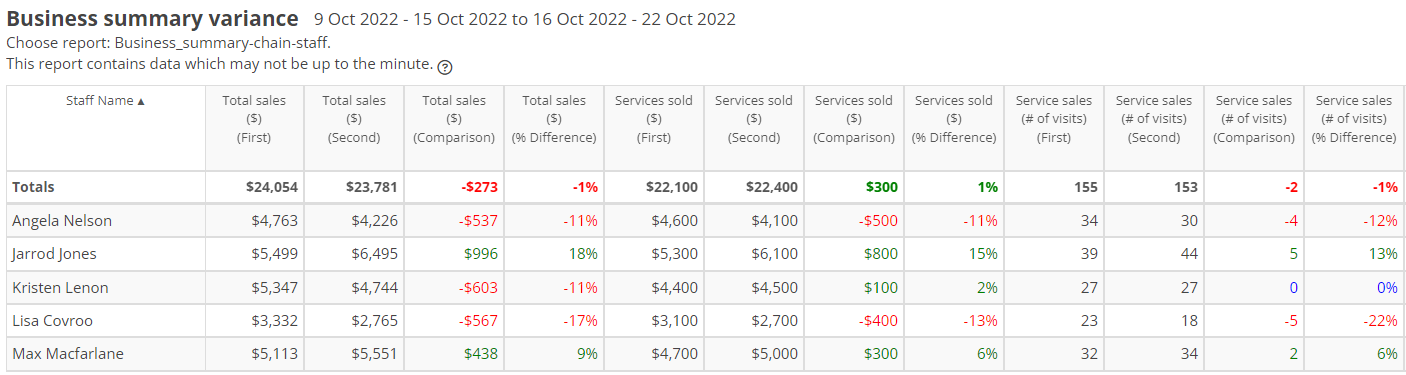Click Total sales (Comparison) column header
This screenshot has width=1406, height=375.
coord(454,119)
